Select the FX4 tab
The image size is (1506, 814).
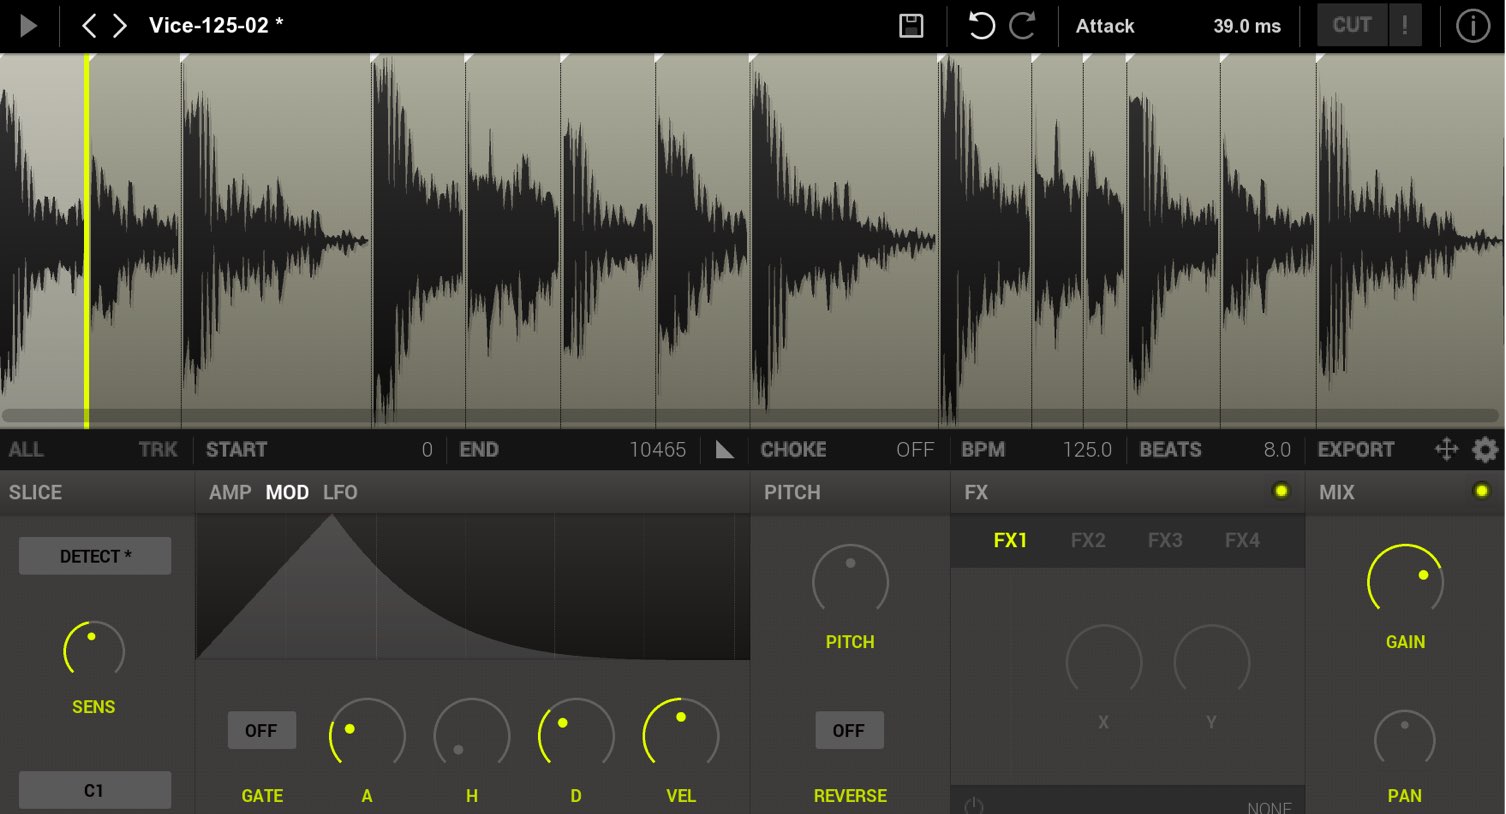point(1242,541)
